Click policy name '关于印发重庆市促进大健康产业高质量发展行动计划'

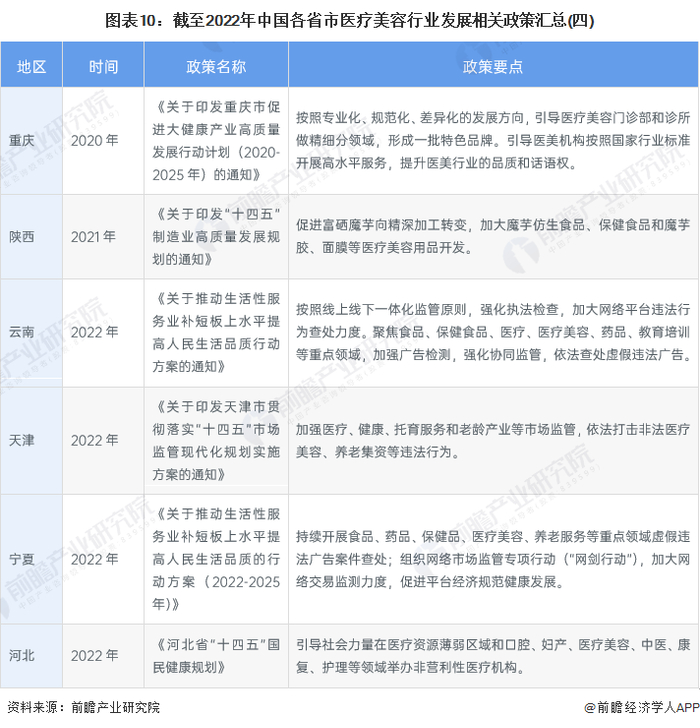pos(216,141)
